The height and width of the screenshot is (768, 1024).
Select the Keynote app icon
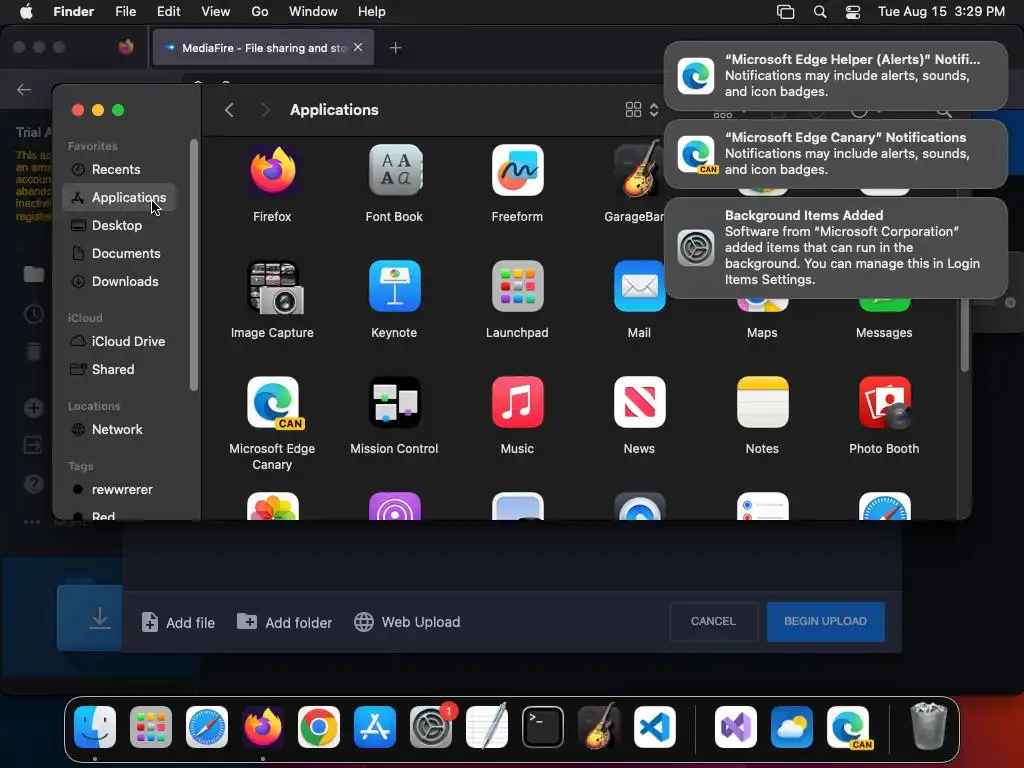[394, 287]
